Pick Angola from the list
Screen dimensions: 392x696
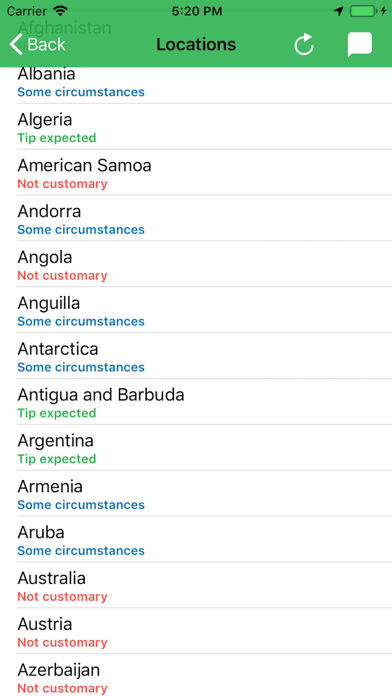(204, 264)
